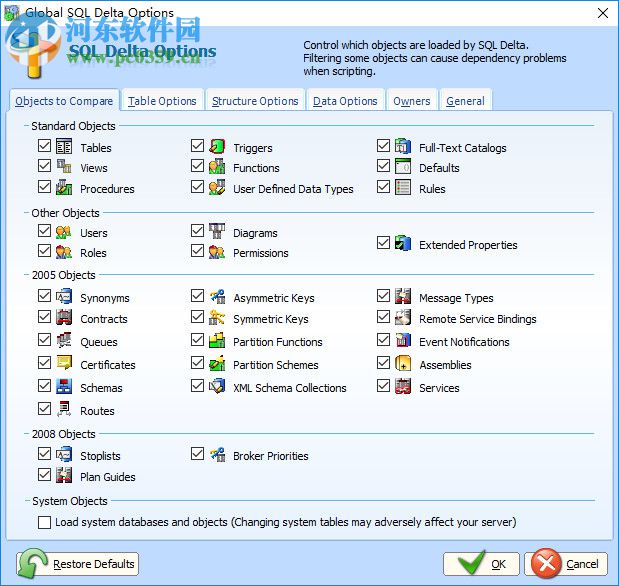The width and height of the screenshot is (619, 586).
Task: Toggle the XML Schema Collections checkbox
Action: 197,386
